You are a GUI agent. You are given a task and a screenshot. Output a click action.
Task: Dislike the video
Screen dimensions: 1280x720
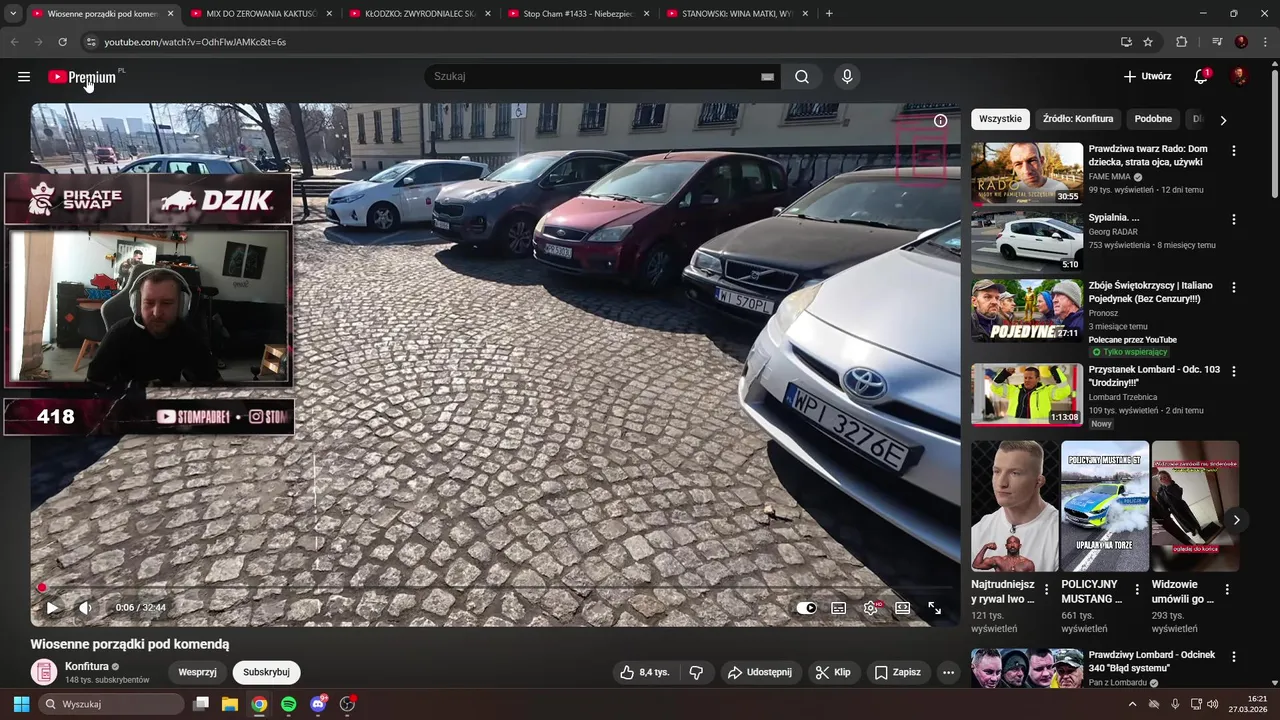click(x=697, y=673)
